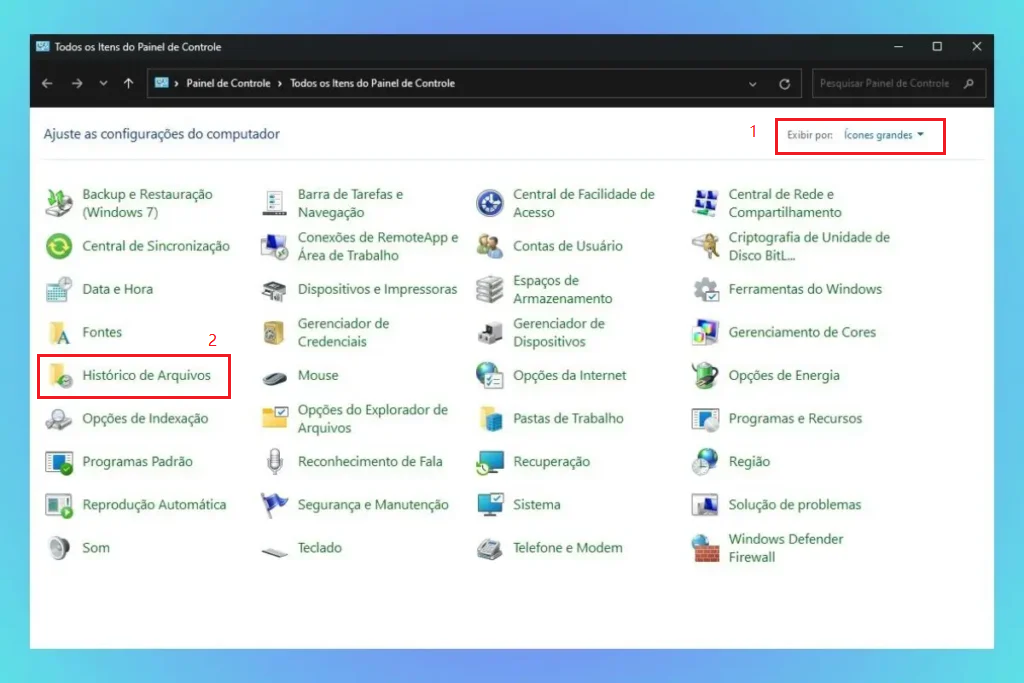Open Central de Facilidade de Acesso icon

(x=490, y=203)
